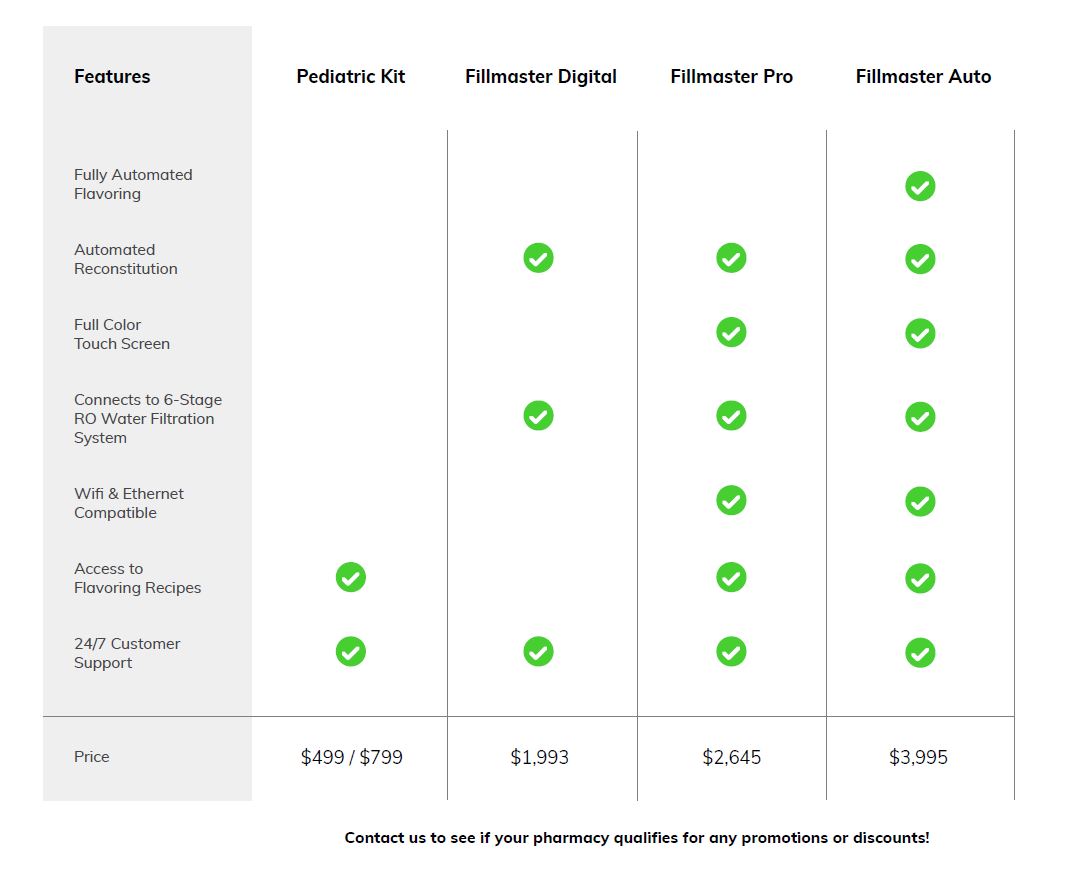Select the Fillmaster Digital column header
1070x882 pixels.
[540, 77]
